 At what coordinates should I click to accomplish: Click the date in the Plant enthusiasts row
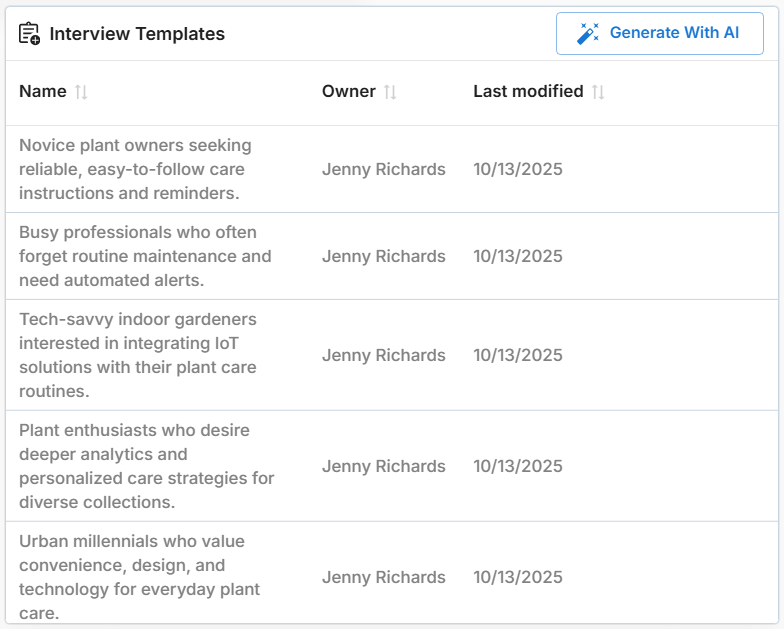518,466
